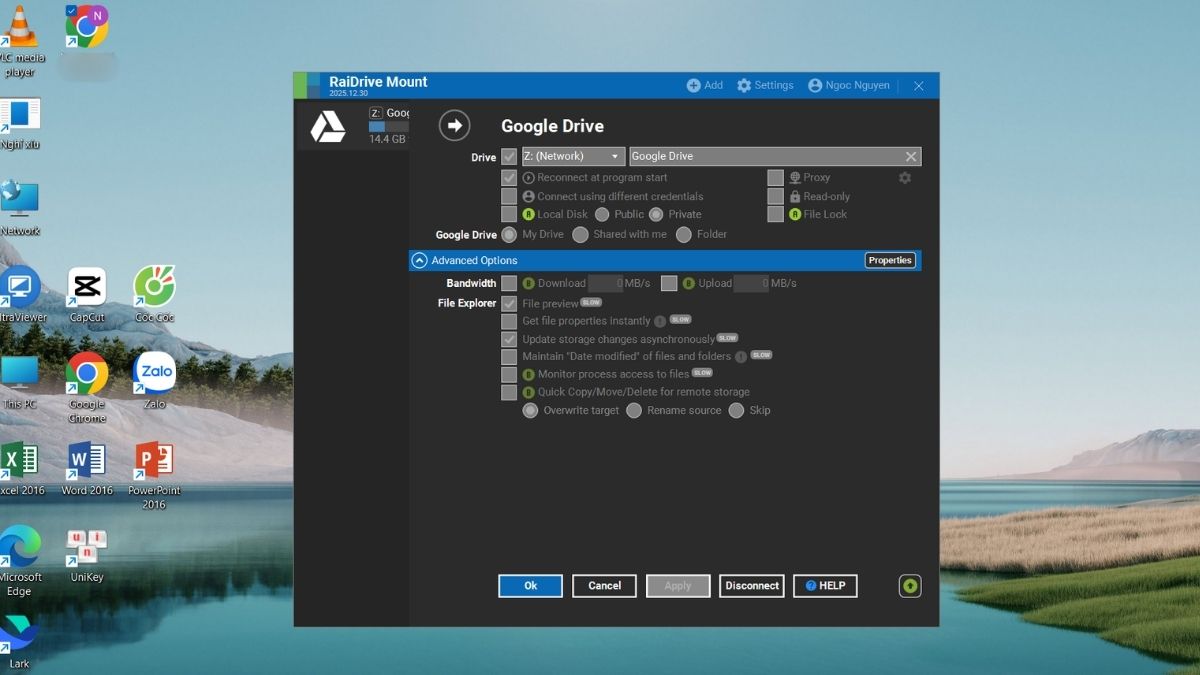Click the info icon next to Maintain Date modified

coord(741,356)
